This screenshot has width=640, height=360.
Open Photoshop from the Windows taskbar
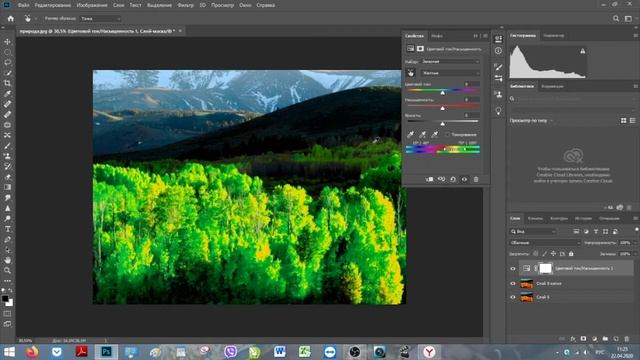(x=106, y=352)
